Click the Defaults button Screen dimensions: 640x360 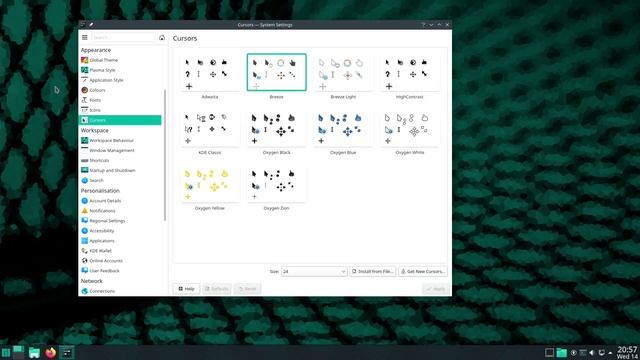pyautogui.click(x=217, y=289)
